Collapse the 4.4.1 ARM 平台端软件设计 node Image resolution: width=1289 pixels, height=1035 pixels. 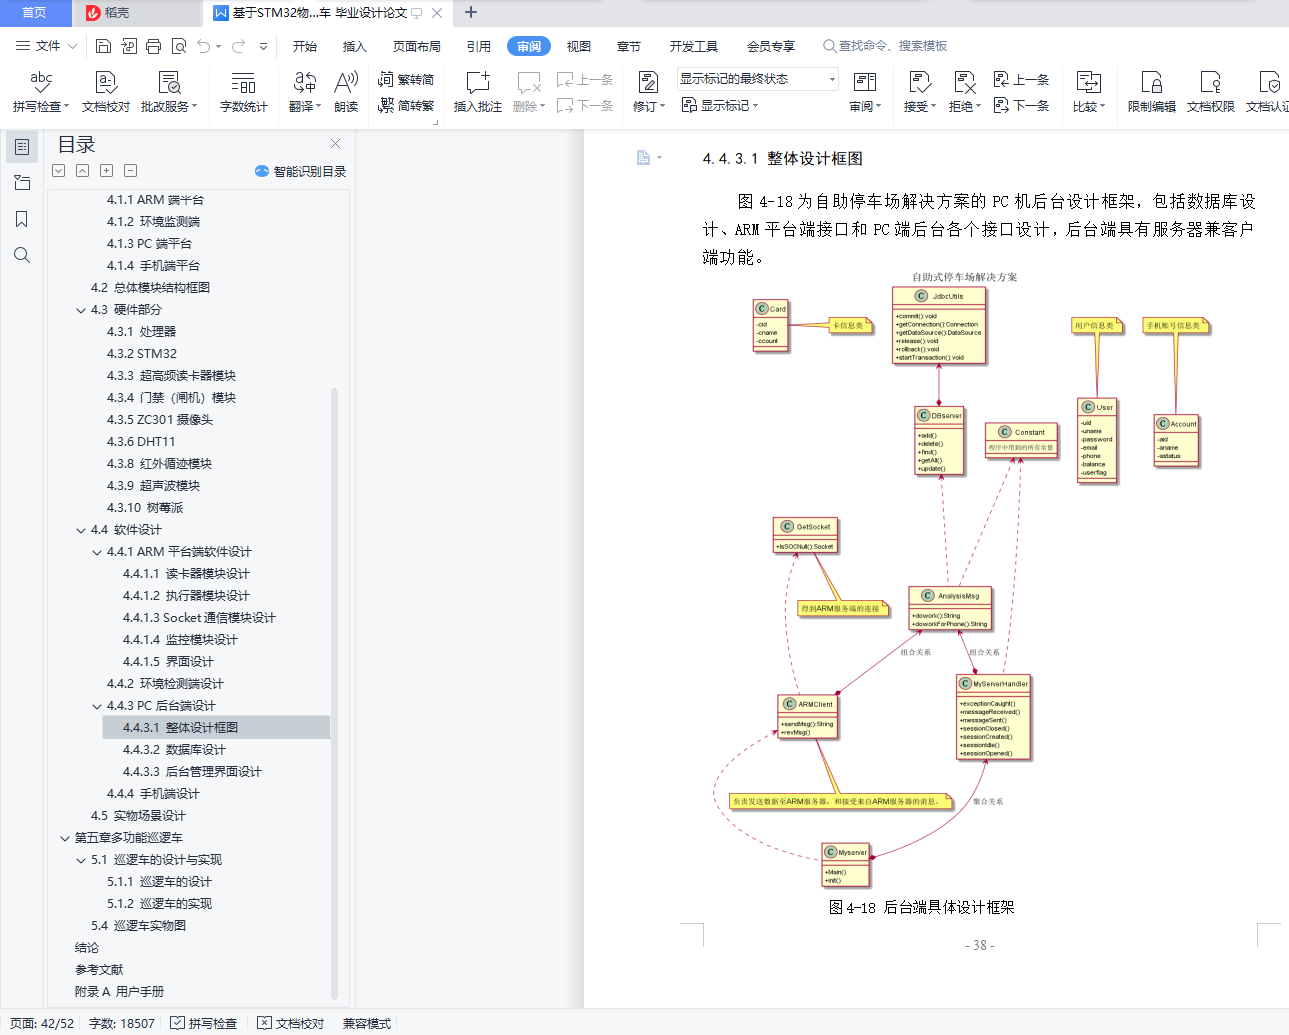click(97, 552)
